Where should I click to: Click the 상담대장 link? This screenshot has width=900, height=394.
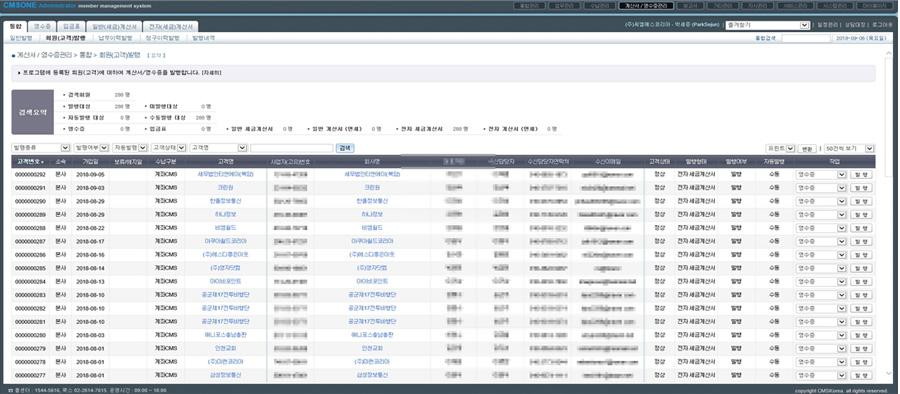click(855, 25)
